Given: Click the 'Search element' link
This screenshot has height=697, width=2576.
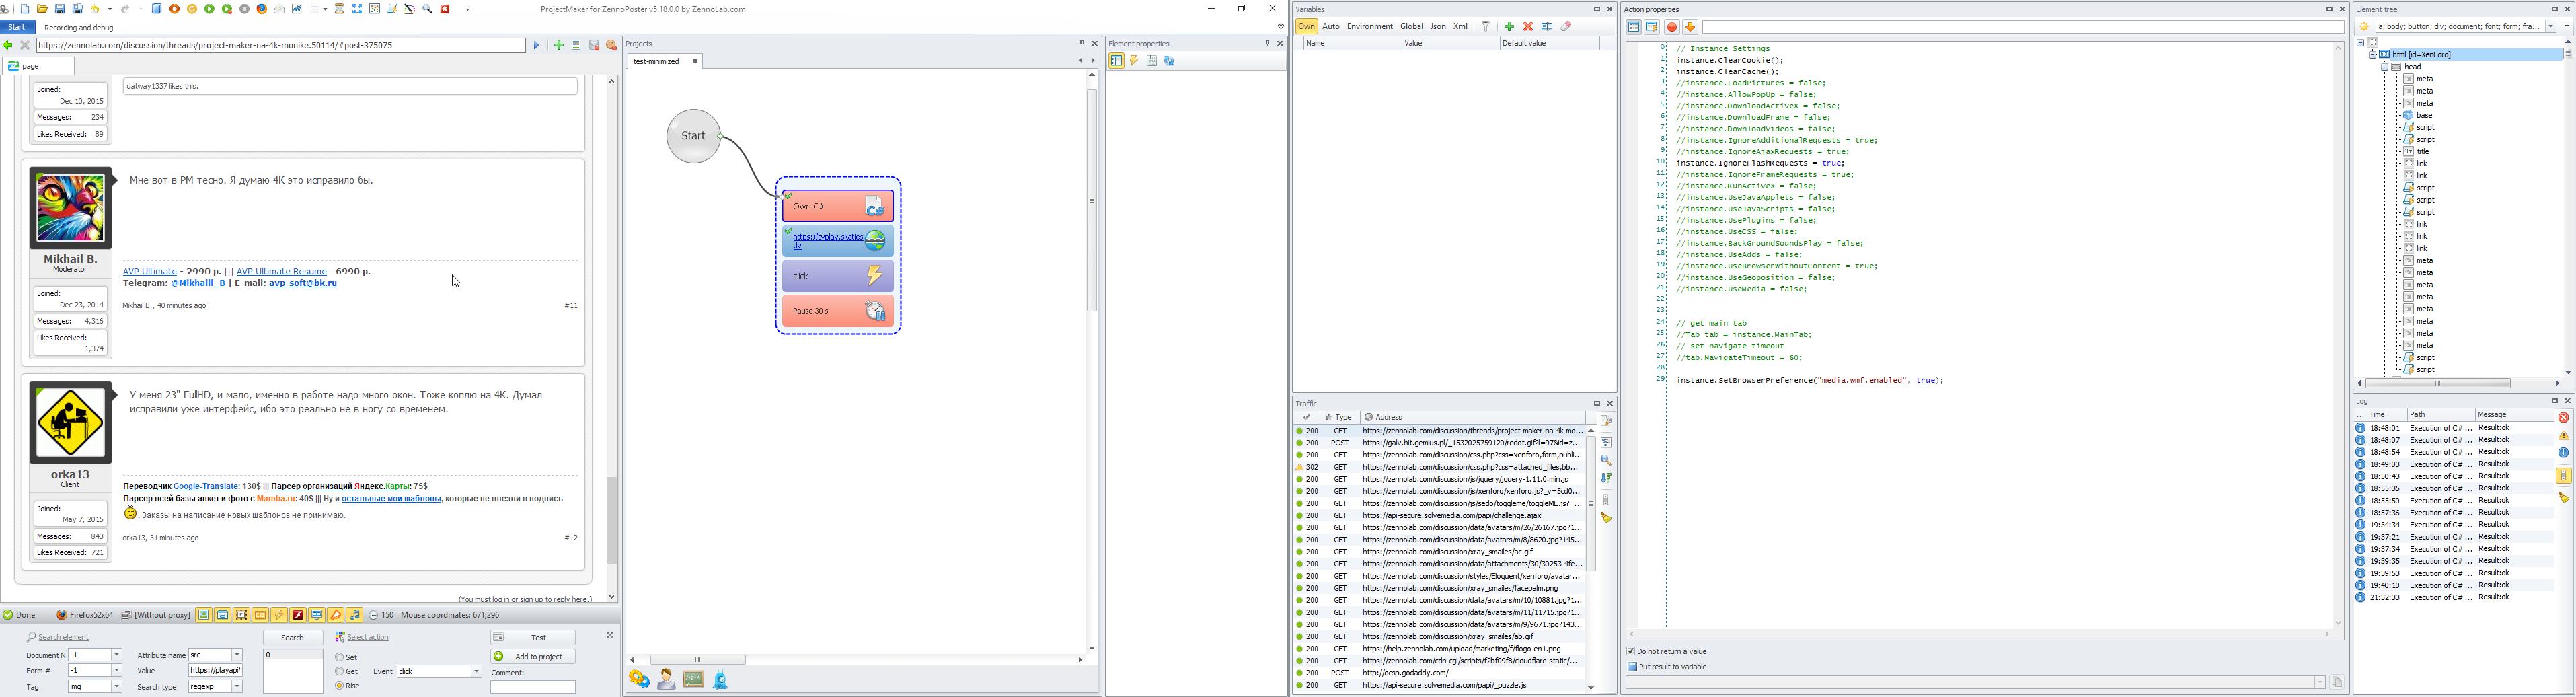Looking at the screenshot, I should click(x=63, y=637).
